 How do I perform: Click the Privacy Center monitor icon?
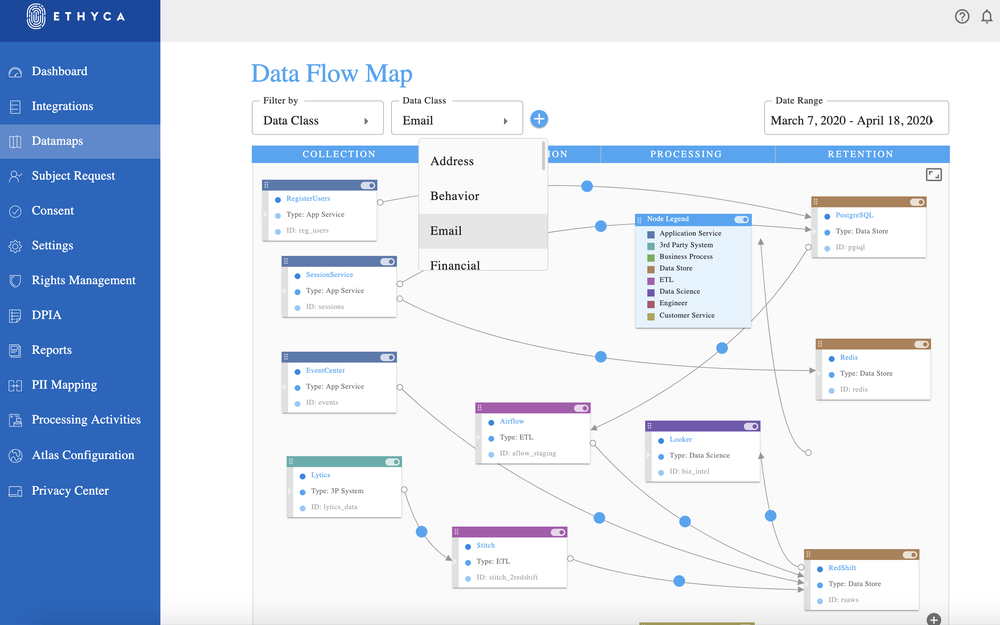click(15, 491)
